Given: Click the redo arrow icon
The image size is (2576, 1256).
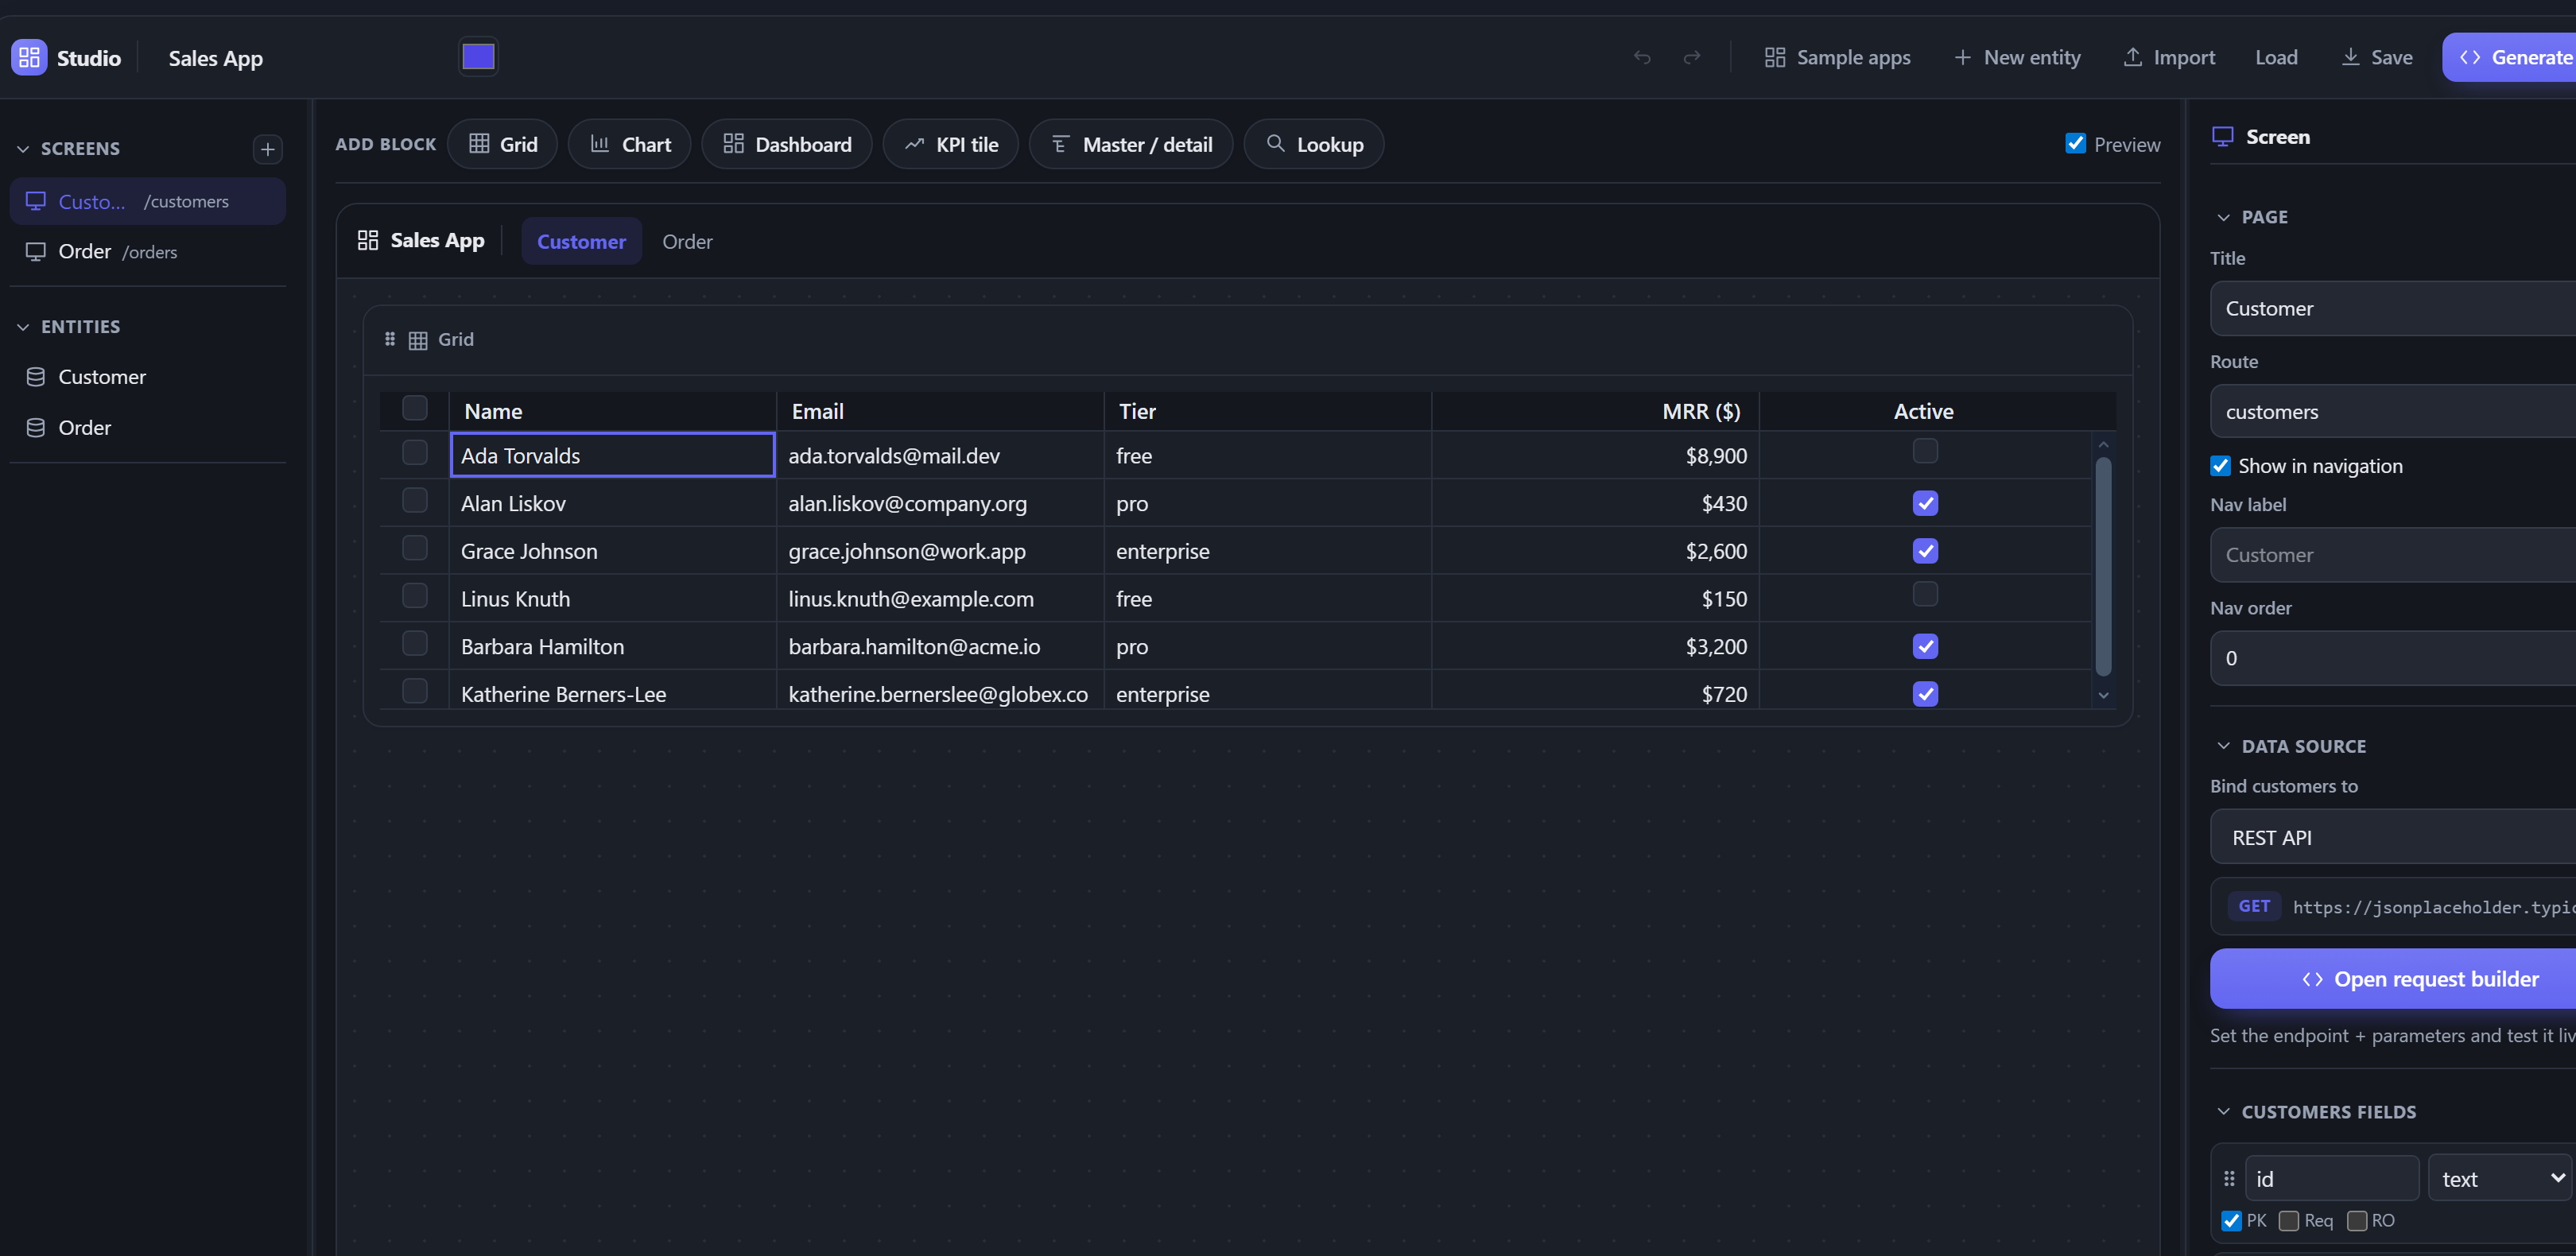Looking at the screenshot, I should (1692, 57).
